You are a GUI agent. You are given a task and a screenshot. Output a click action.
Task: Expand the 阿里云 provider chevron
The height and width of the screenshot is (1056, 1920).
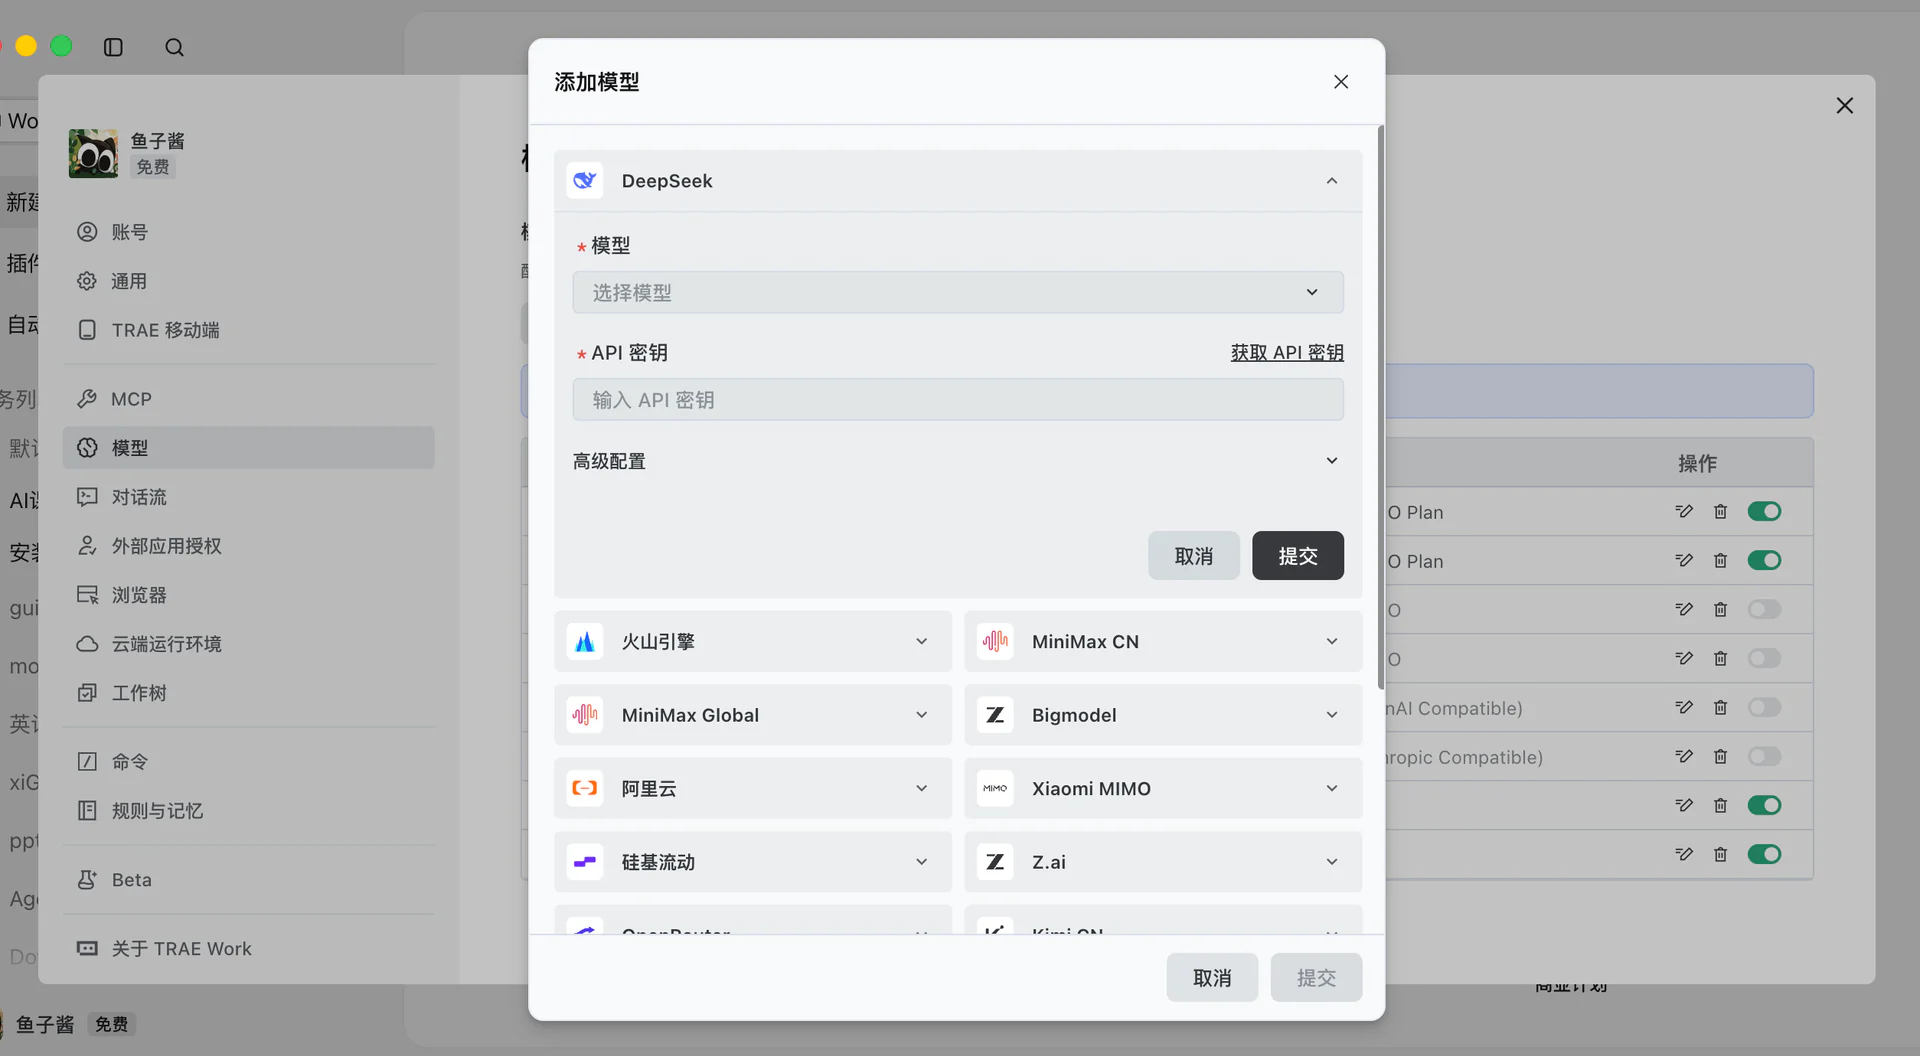click(x=922, y=788)
